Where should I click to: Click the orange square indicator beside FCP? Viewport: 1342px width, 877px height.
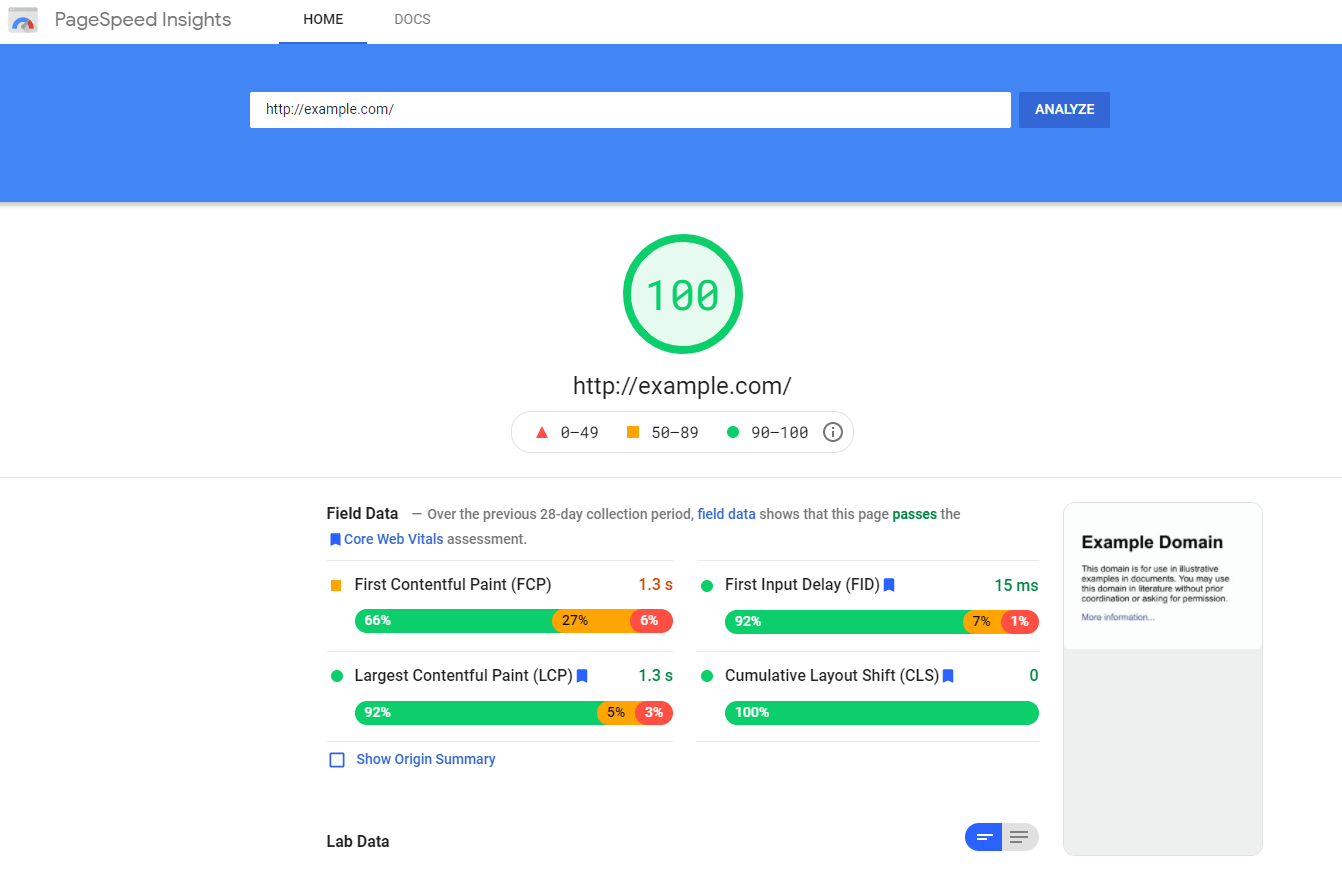[337, 585]
